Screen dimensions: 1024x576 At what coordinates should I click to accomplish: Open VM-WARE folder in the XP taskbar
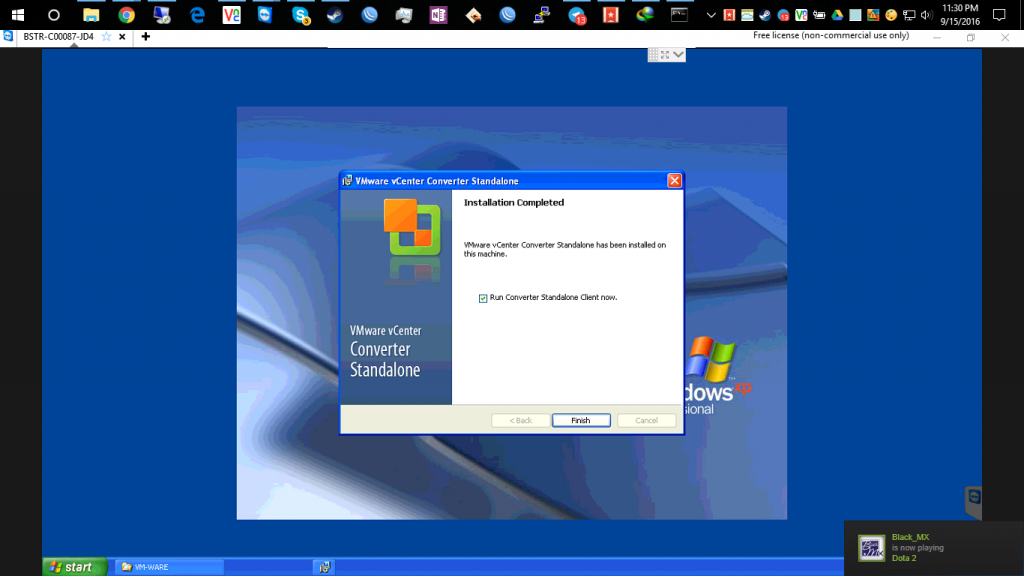click(169, 567)
